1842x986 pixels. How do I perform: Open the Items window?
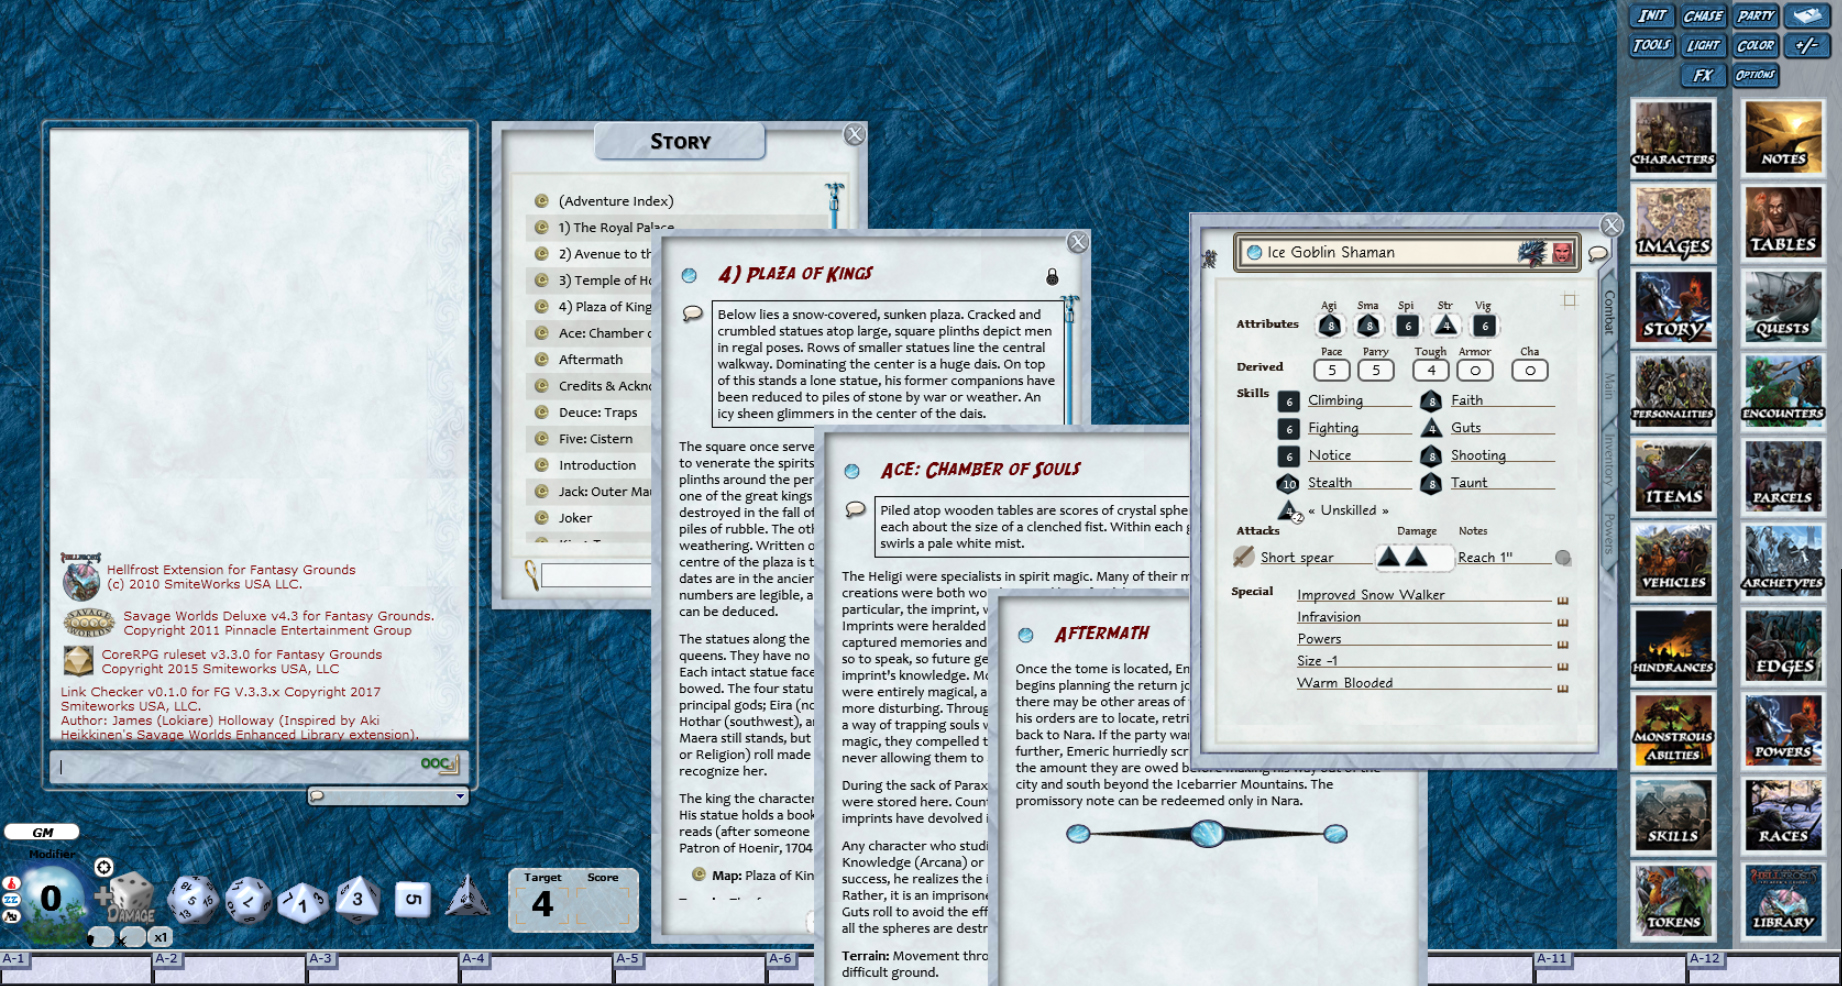[1673, 475]
